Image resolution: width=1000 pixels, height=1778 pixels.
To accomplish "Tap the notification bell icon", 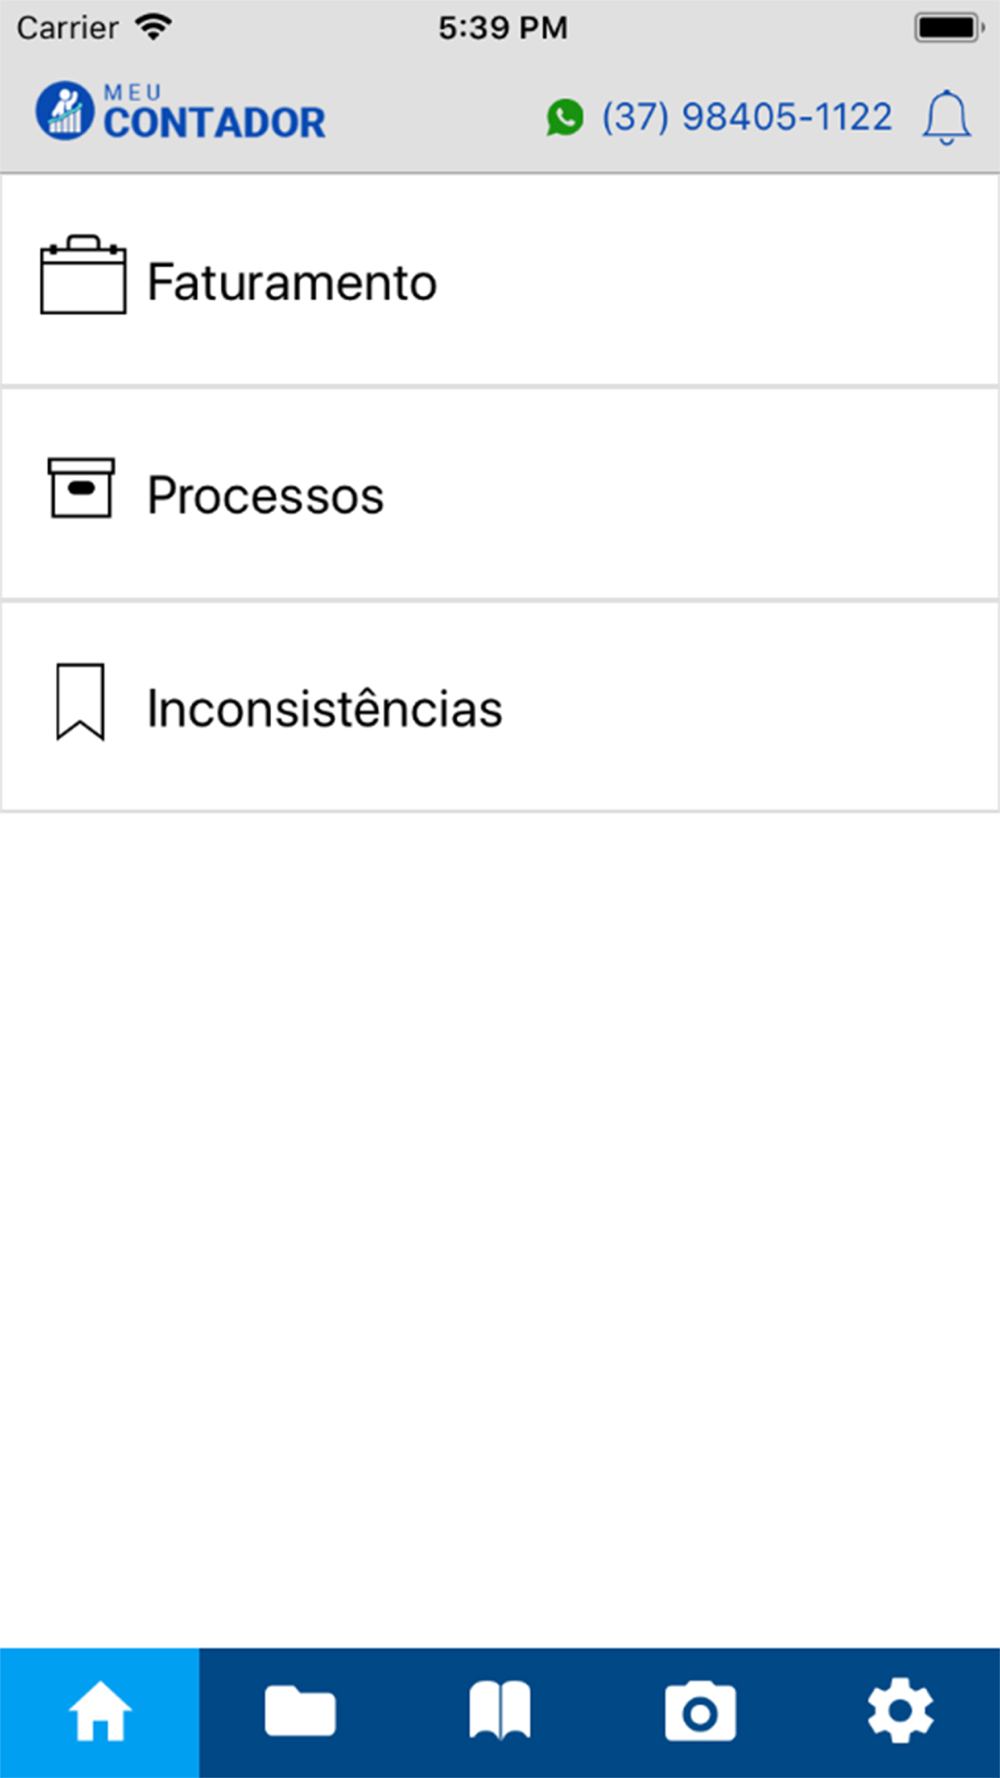I will (946, 118).
